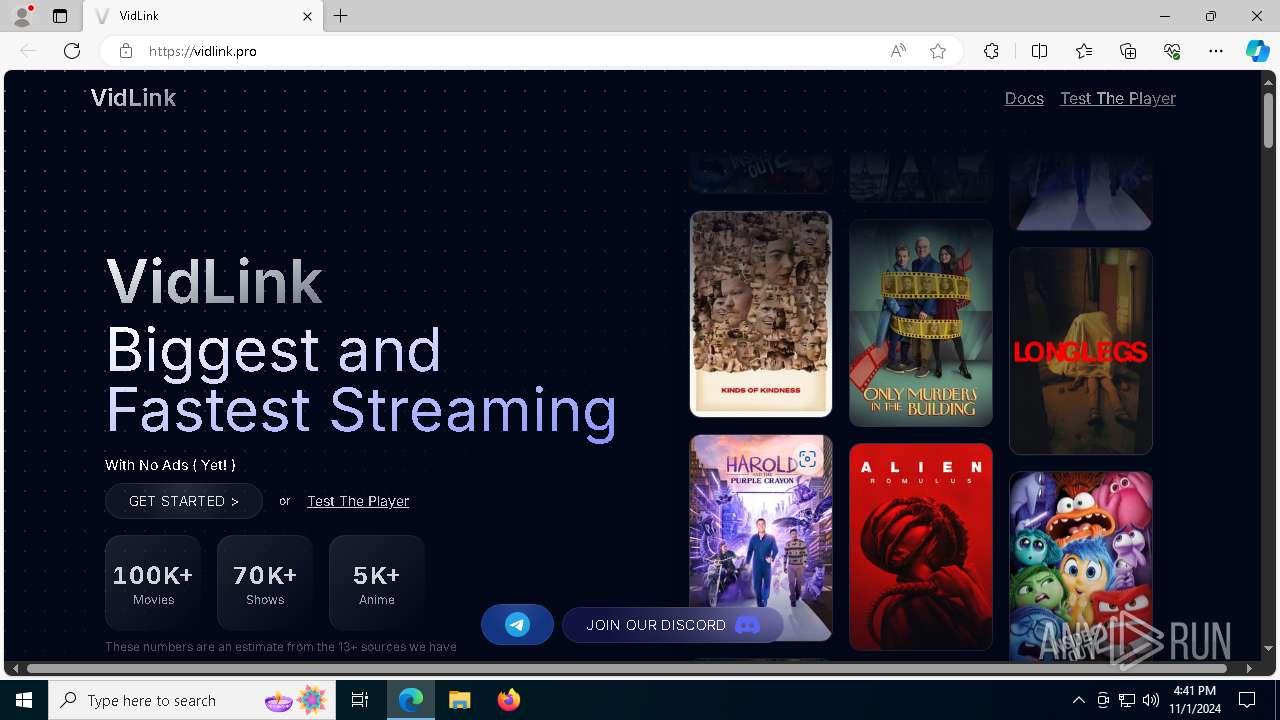Open the clock and date
Screen dimensions: 1280x720
click(x=1195, y=700)
